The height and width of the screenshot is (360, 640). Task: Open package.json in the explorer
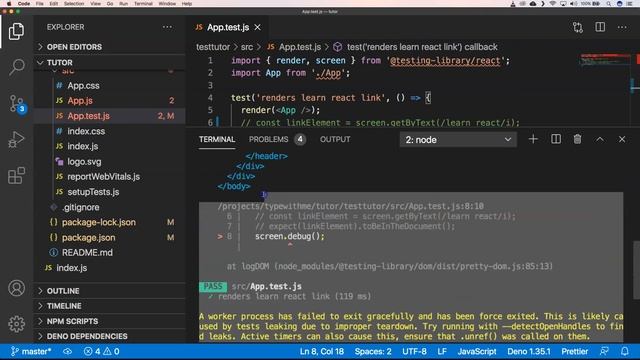[109, 238]
